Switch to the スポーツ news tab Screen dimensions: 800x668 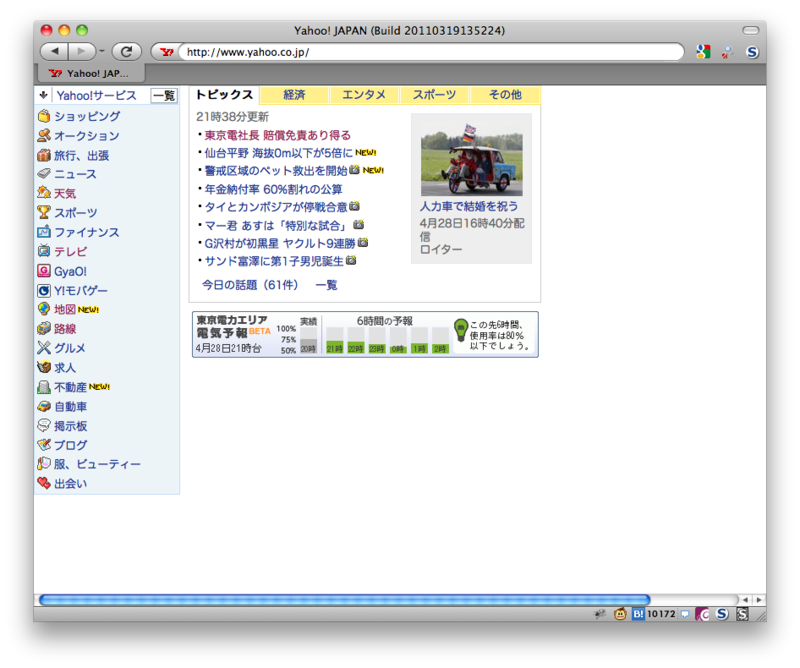[x=434, y=95]
